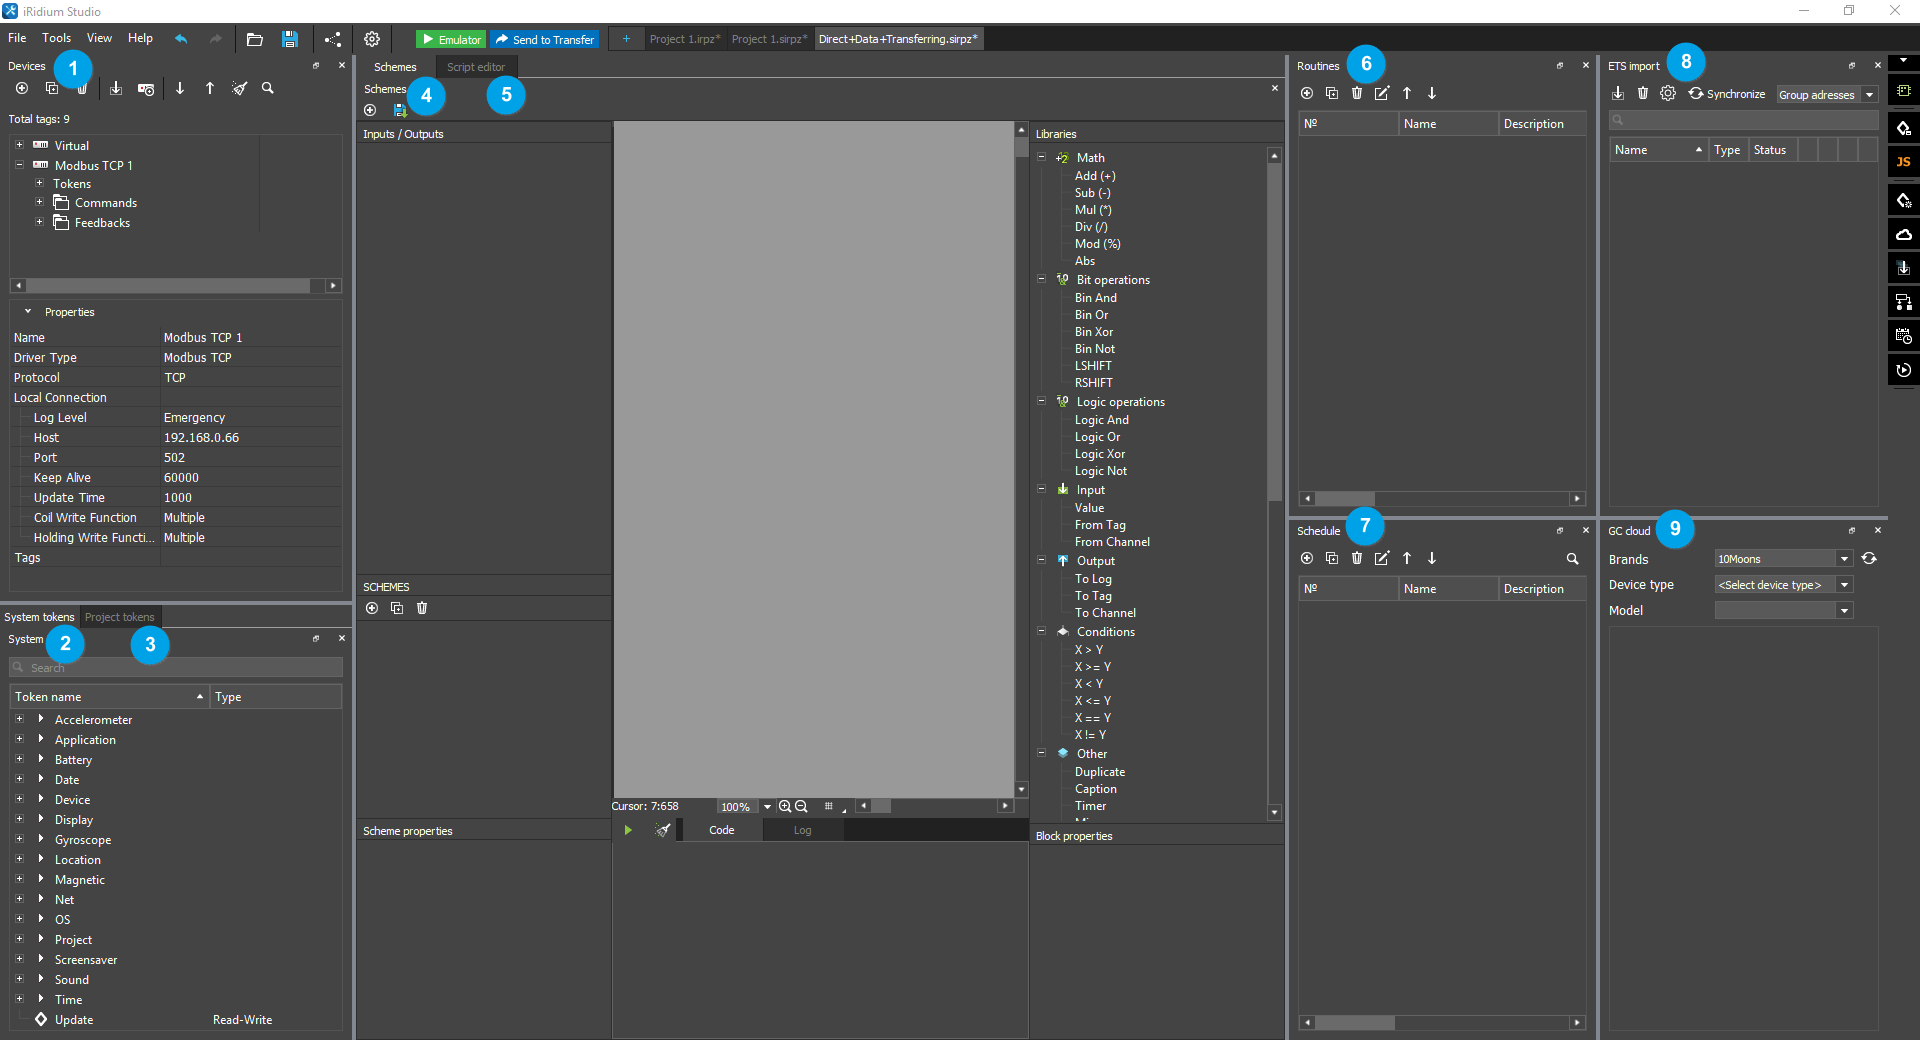
Task: Click the Synchronize icon in ETS import panel
Action: (1696, 93)
